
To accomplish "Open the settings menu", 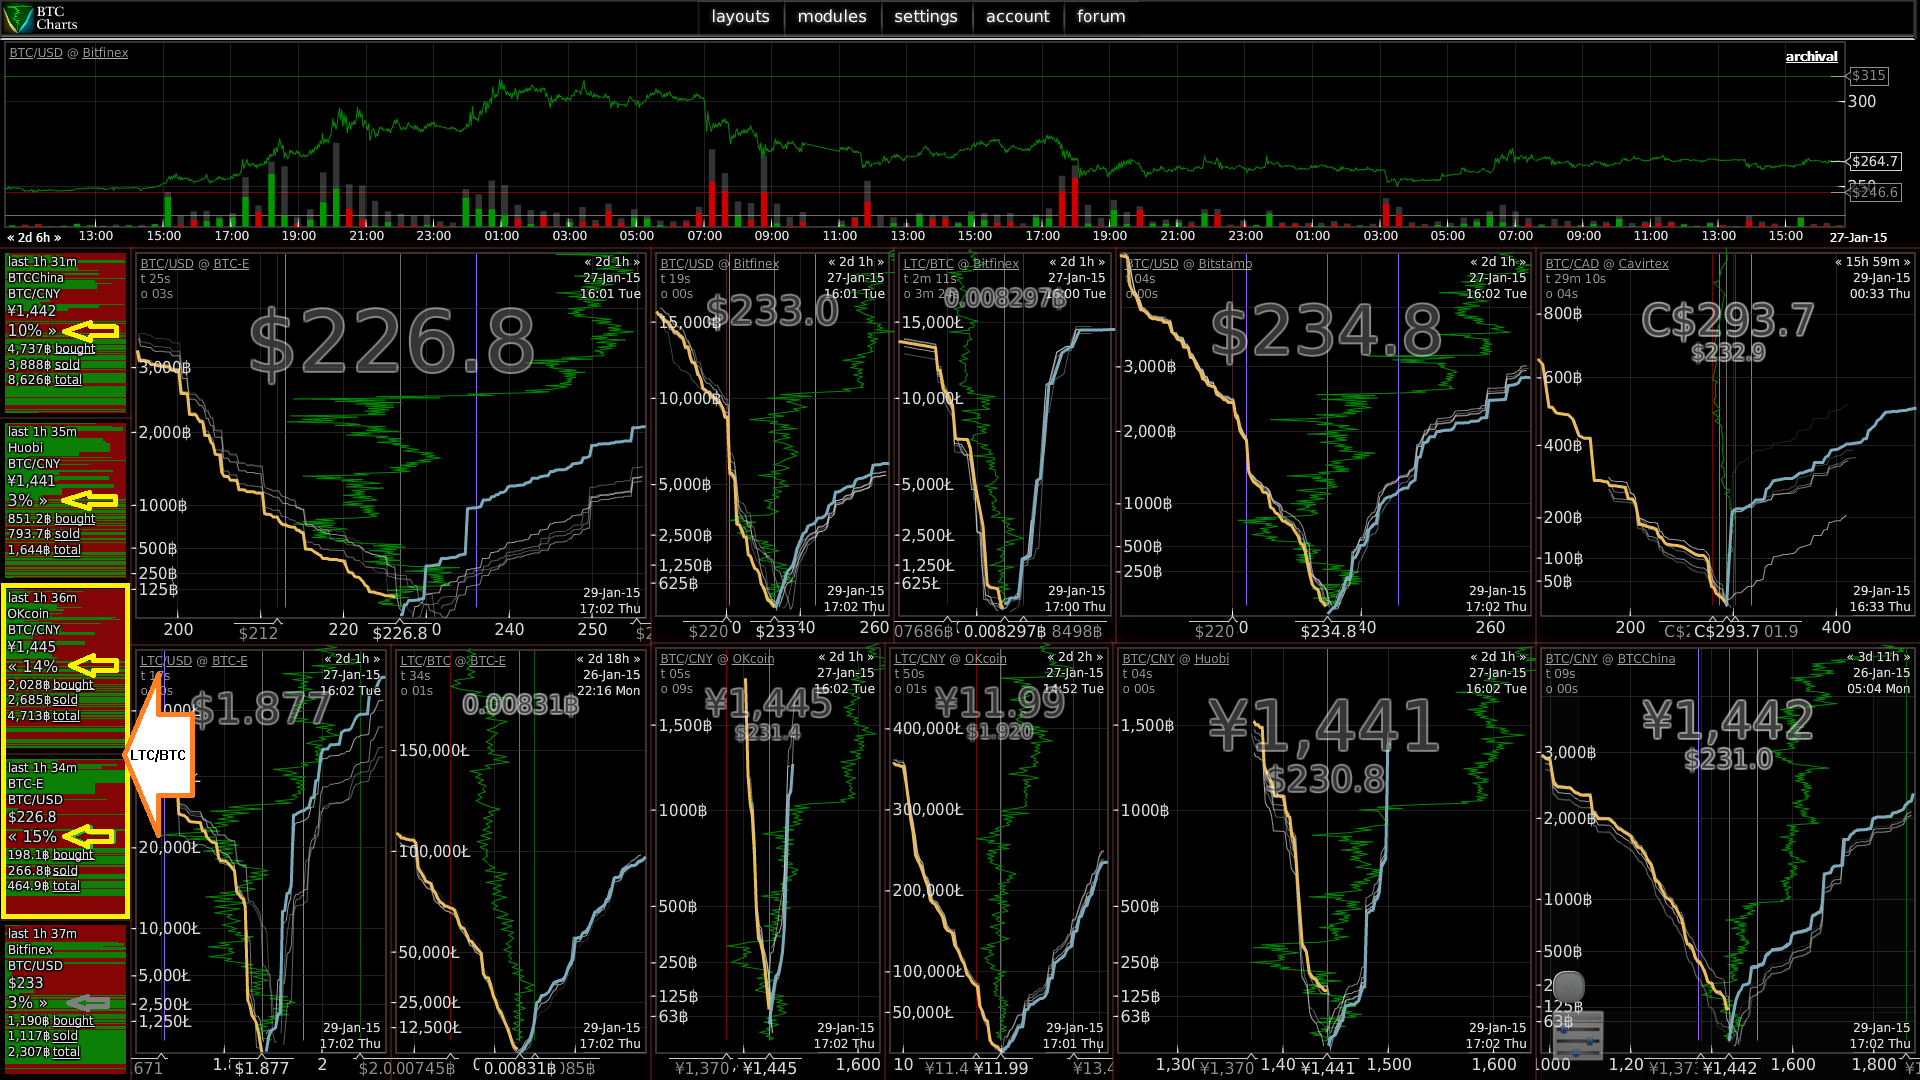I will pyautogui.click(x=925, y=16).
